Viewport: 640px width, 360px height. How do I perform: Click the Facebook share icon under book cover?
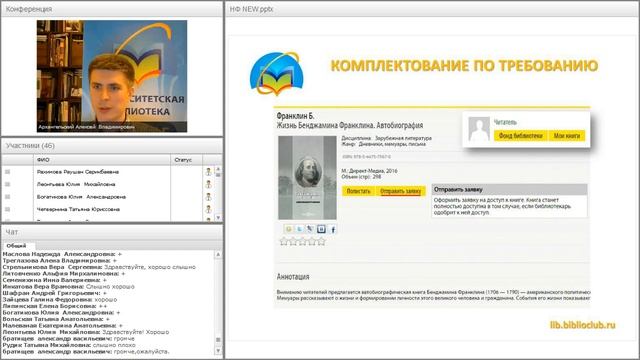(x=333, y=229)
